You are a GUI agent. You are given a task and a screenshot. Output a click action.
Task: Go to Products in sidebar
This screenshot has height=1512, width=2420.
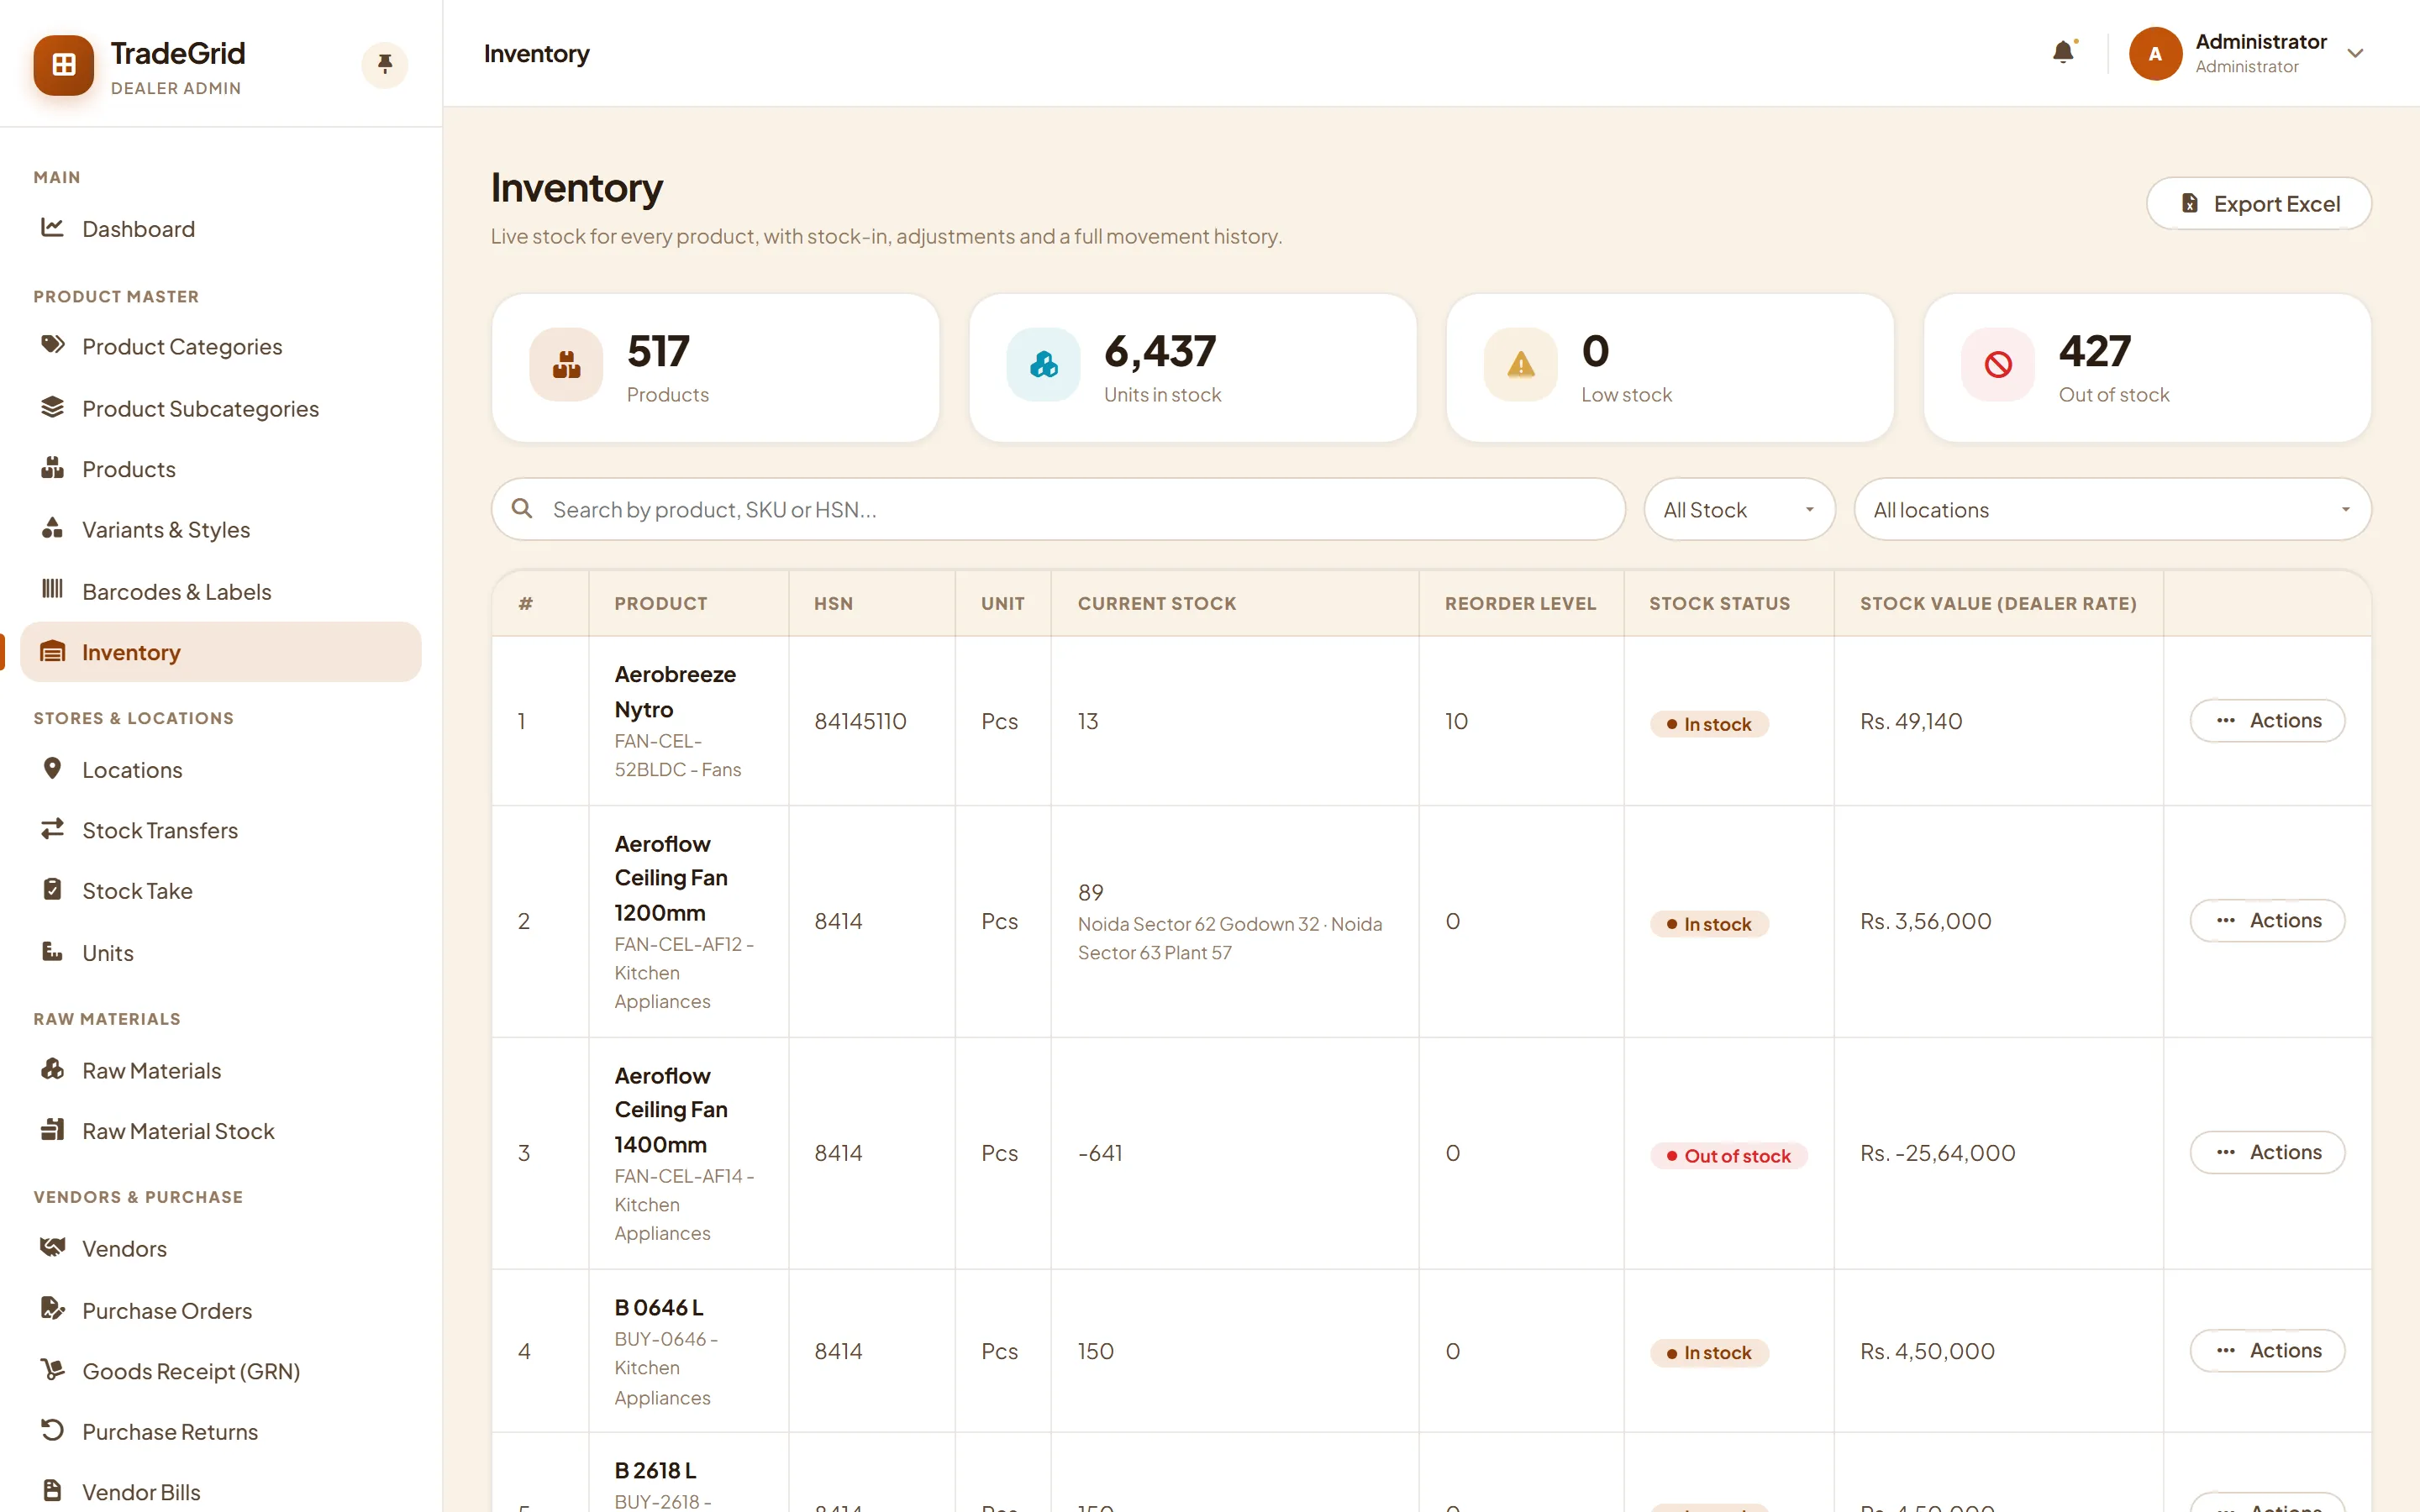coord(220,469)
